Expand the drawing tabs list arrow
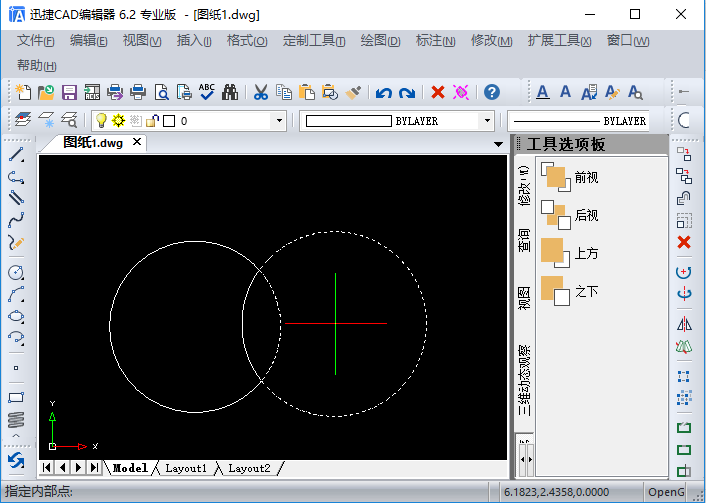This screenshot has width=706, height=503. pyautogui.click(x=498, y=145)
